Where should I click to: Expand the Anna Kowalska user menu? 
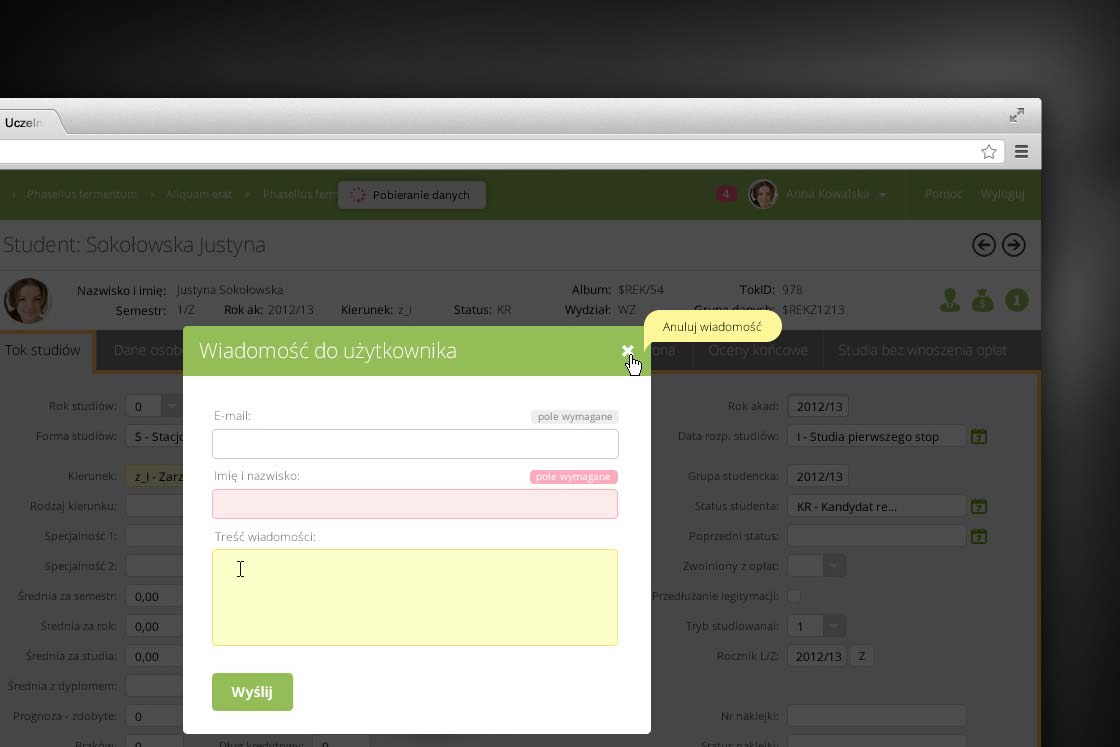(882, 195)
